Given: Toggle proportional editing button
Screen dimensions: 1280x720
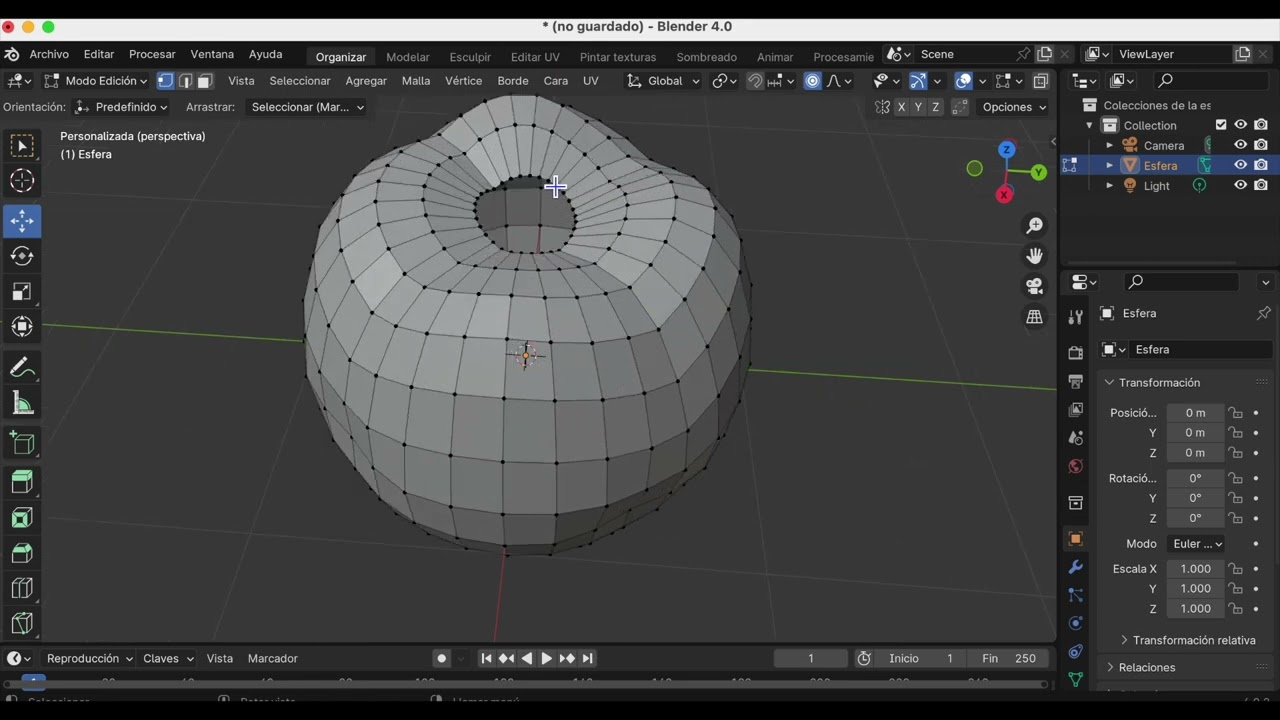Looking at the screenshot, I should [x=812, y=81].
